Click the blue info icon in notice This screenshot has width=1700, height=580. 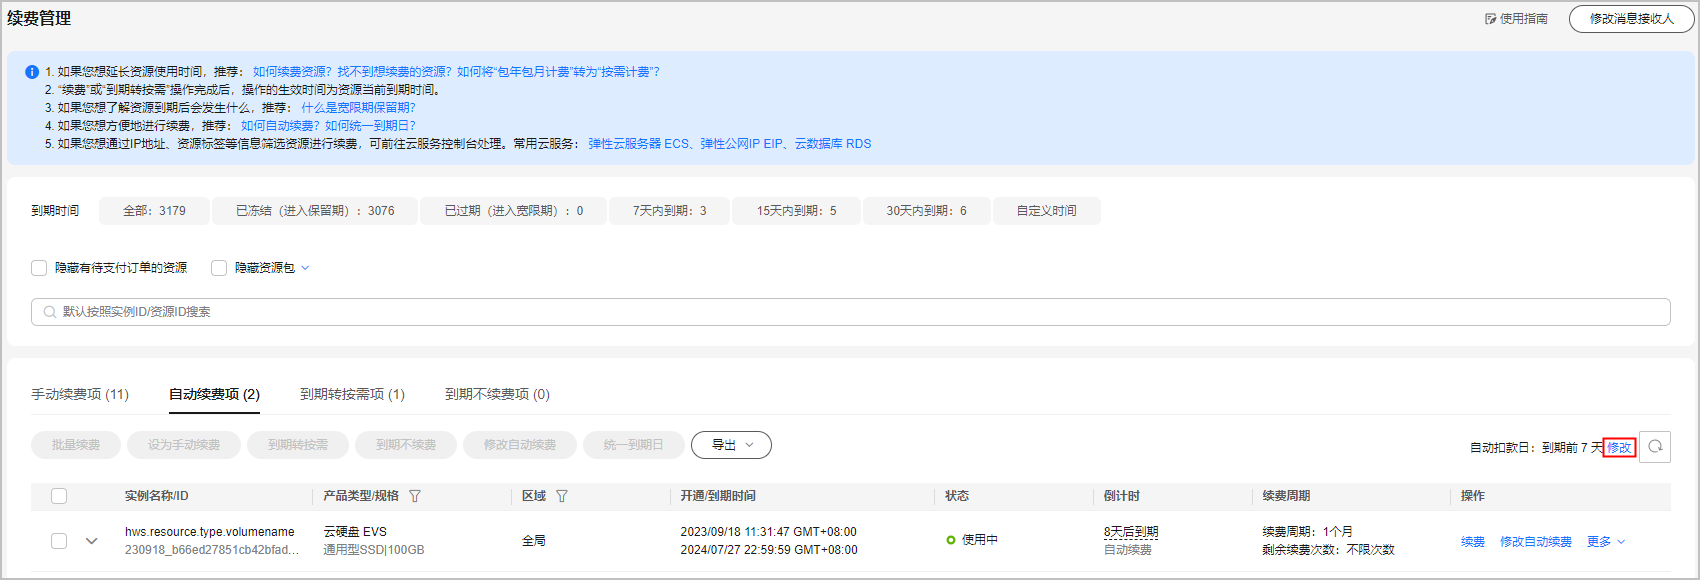[32, 72]
